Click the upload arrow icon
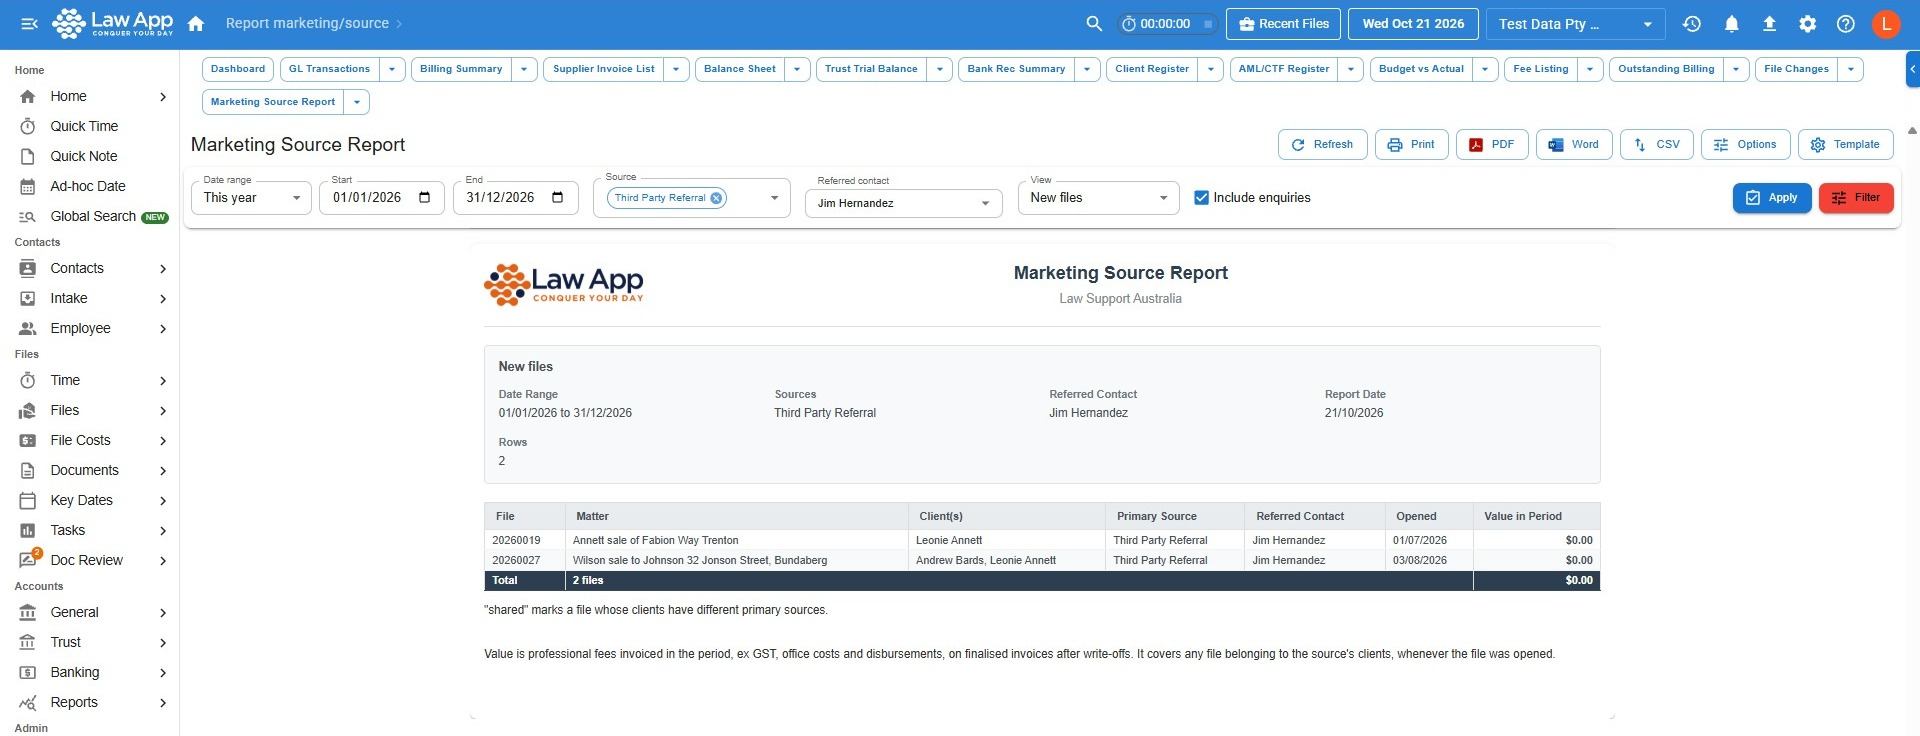 1769,24
